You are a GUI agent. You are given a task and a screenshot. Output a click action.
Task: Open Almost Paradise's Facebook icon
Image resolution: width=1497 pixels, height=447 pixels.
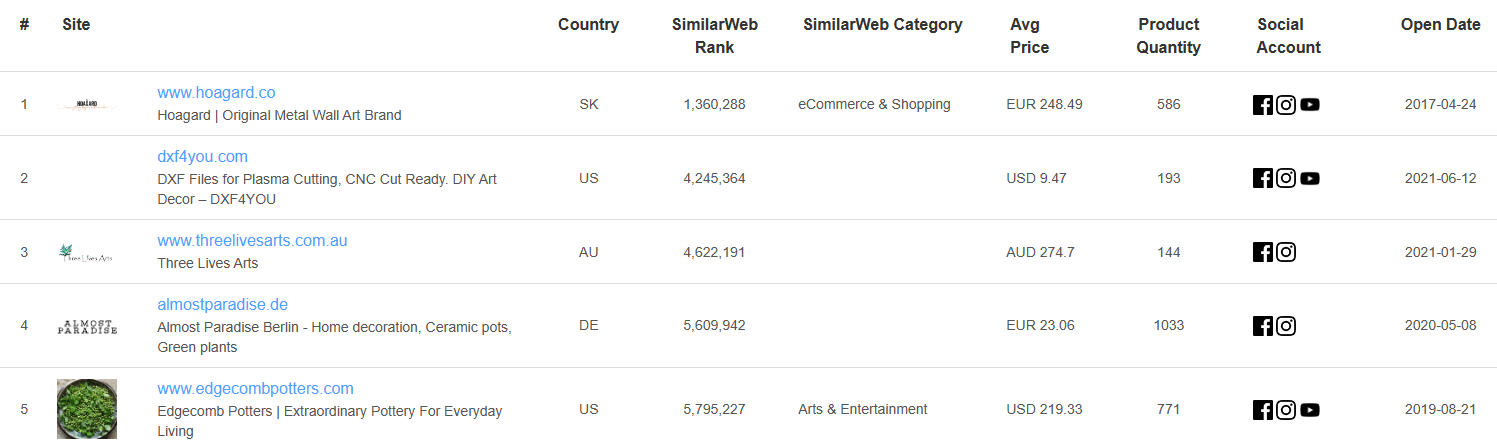[1263, 325]
